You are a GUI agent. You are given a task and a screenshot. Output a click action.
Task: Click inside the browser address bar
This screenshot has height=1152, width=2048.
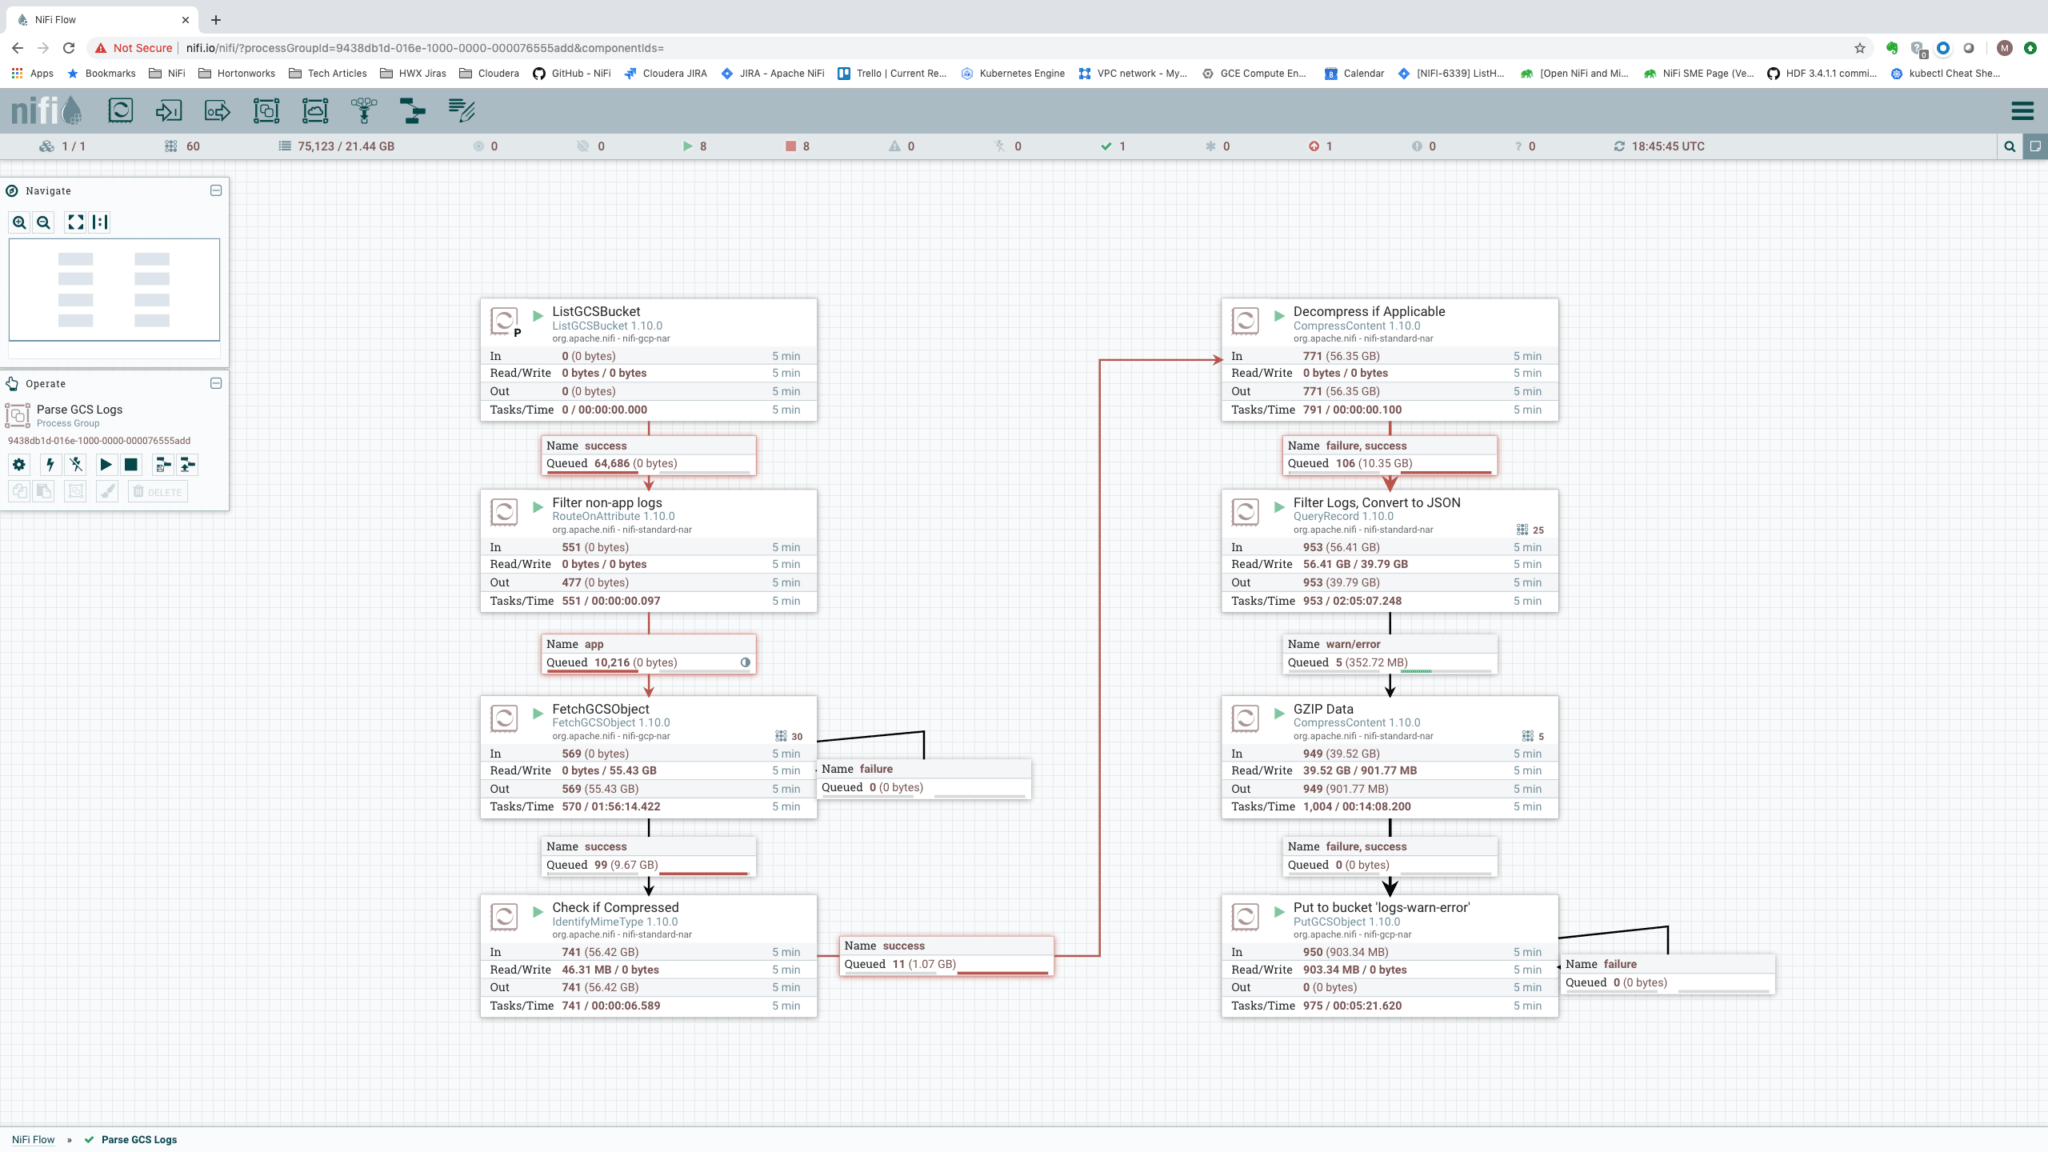tap(600, 47)
